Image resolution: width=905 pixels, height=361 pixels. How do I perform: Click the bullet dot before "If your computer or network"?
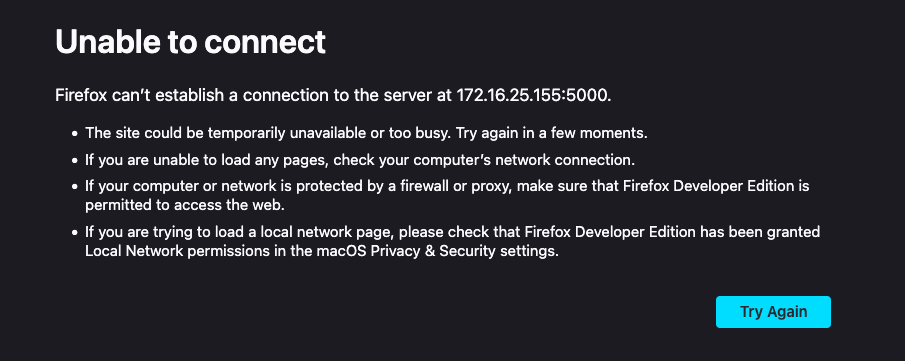point(74,187)
